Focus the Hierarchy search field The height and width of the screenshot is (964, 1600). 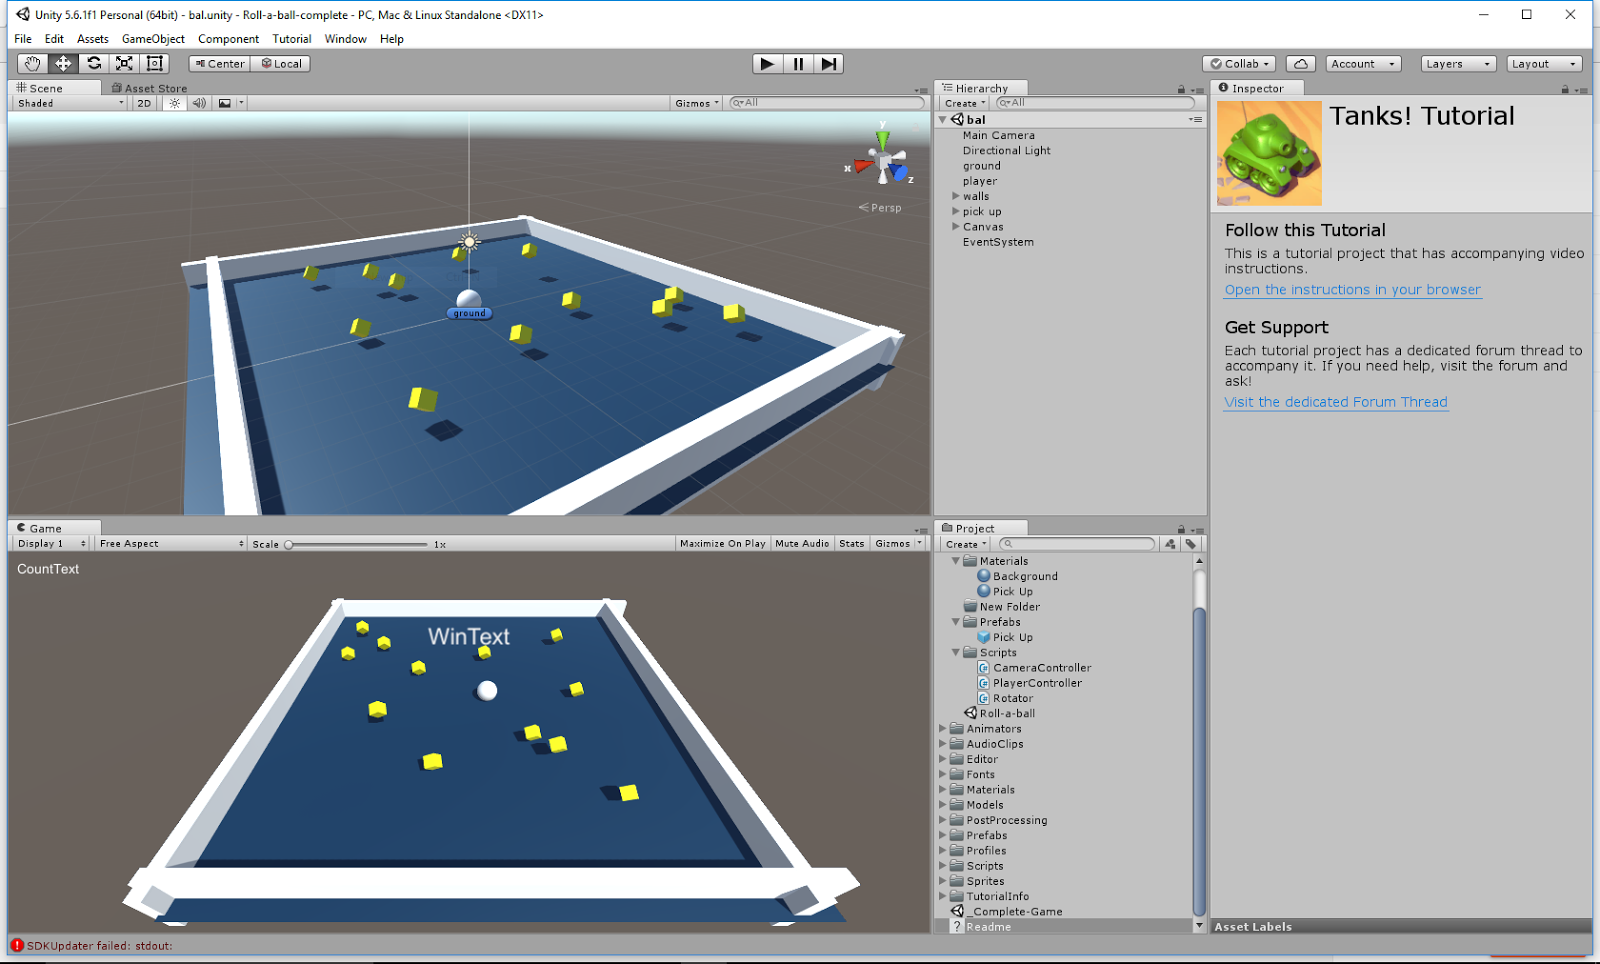pos(1096,103)
